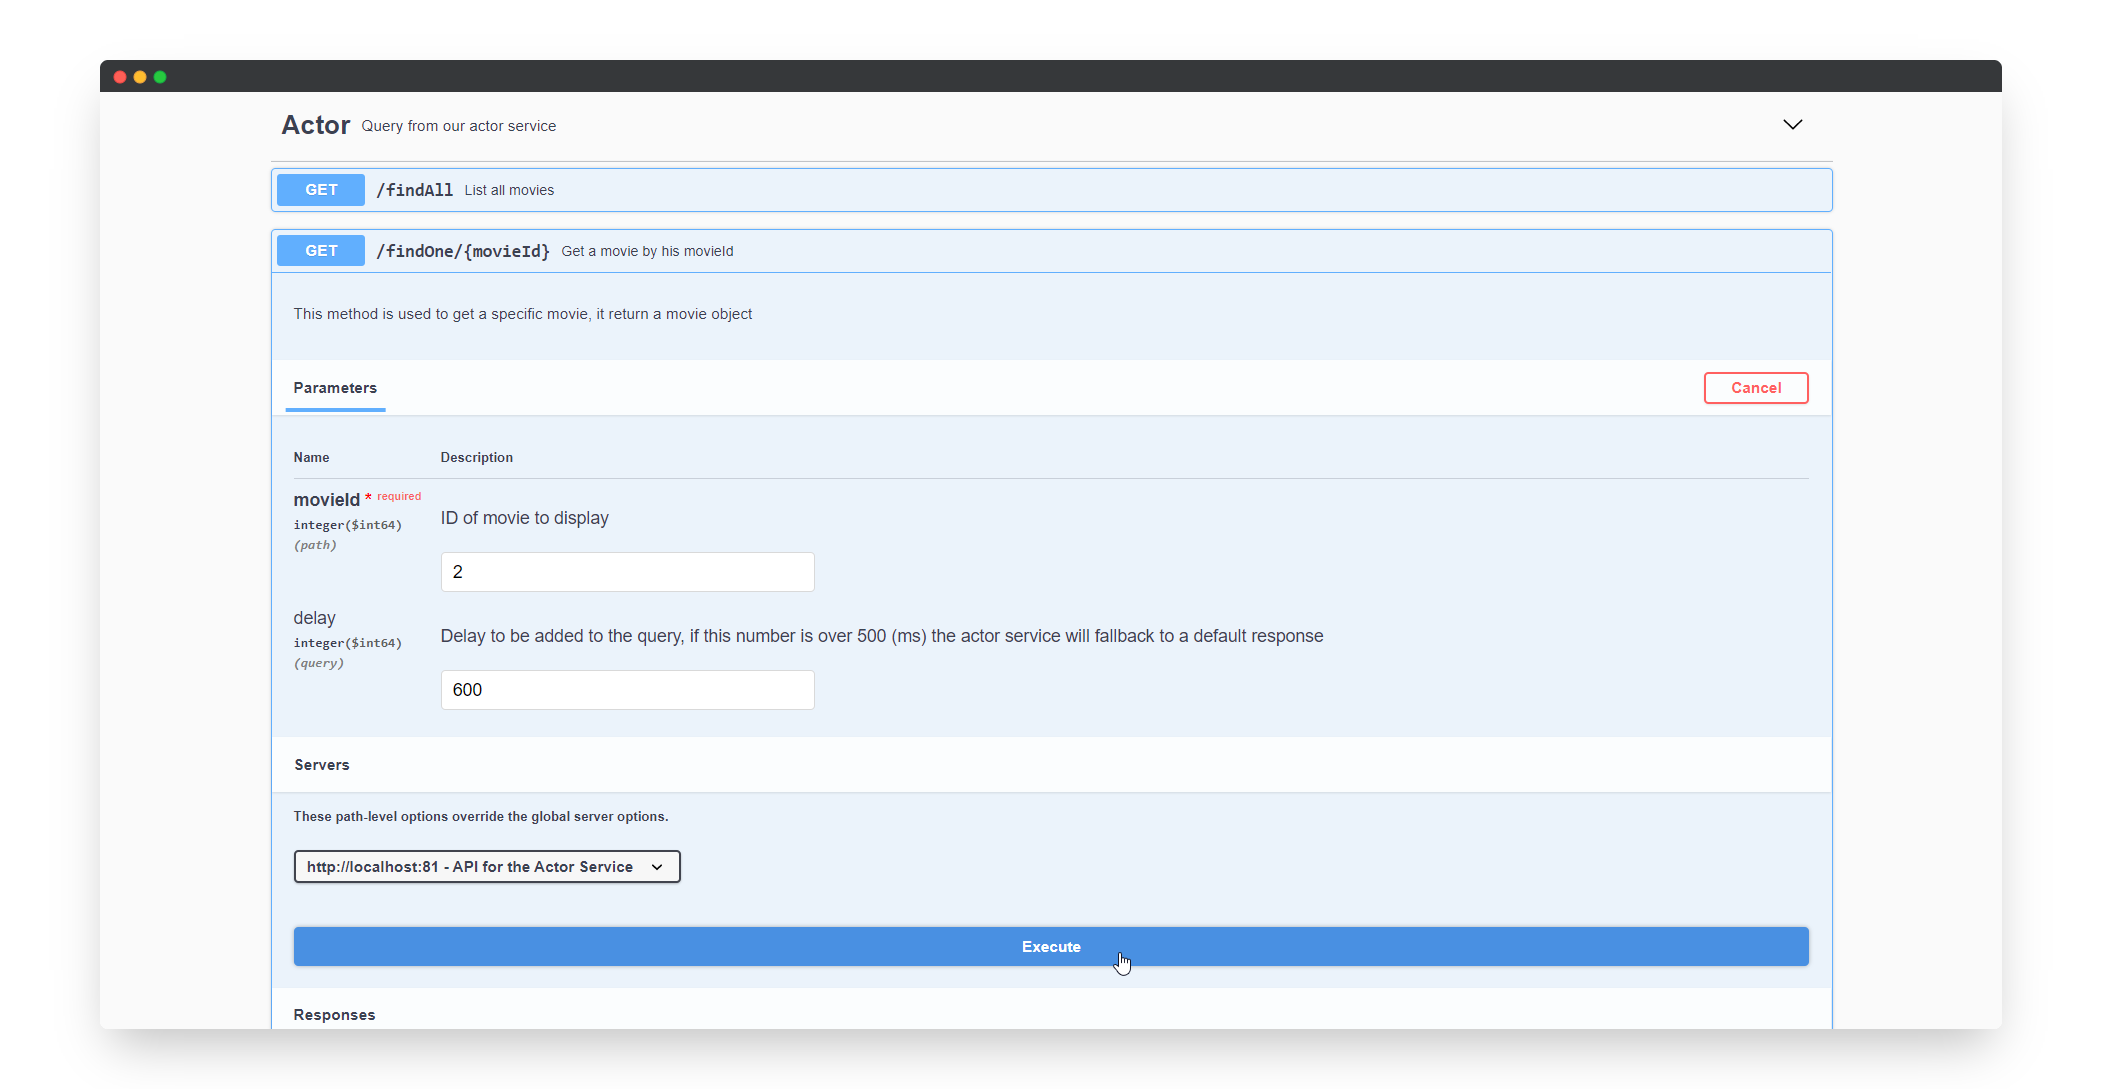Click the green maximize window dot
This screenshot has height=1089, width=2102.
(160, 77)
